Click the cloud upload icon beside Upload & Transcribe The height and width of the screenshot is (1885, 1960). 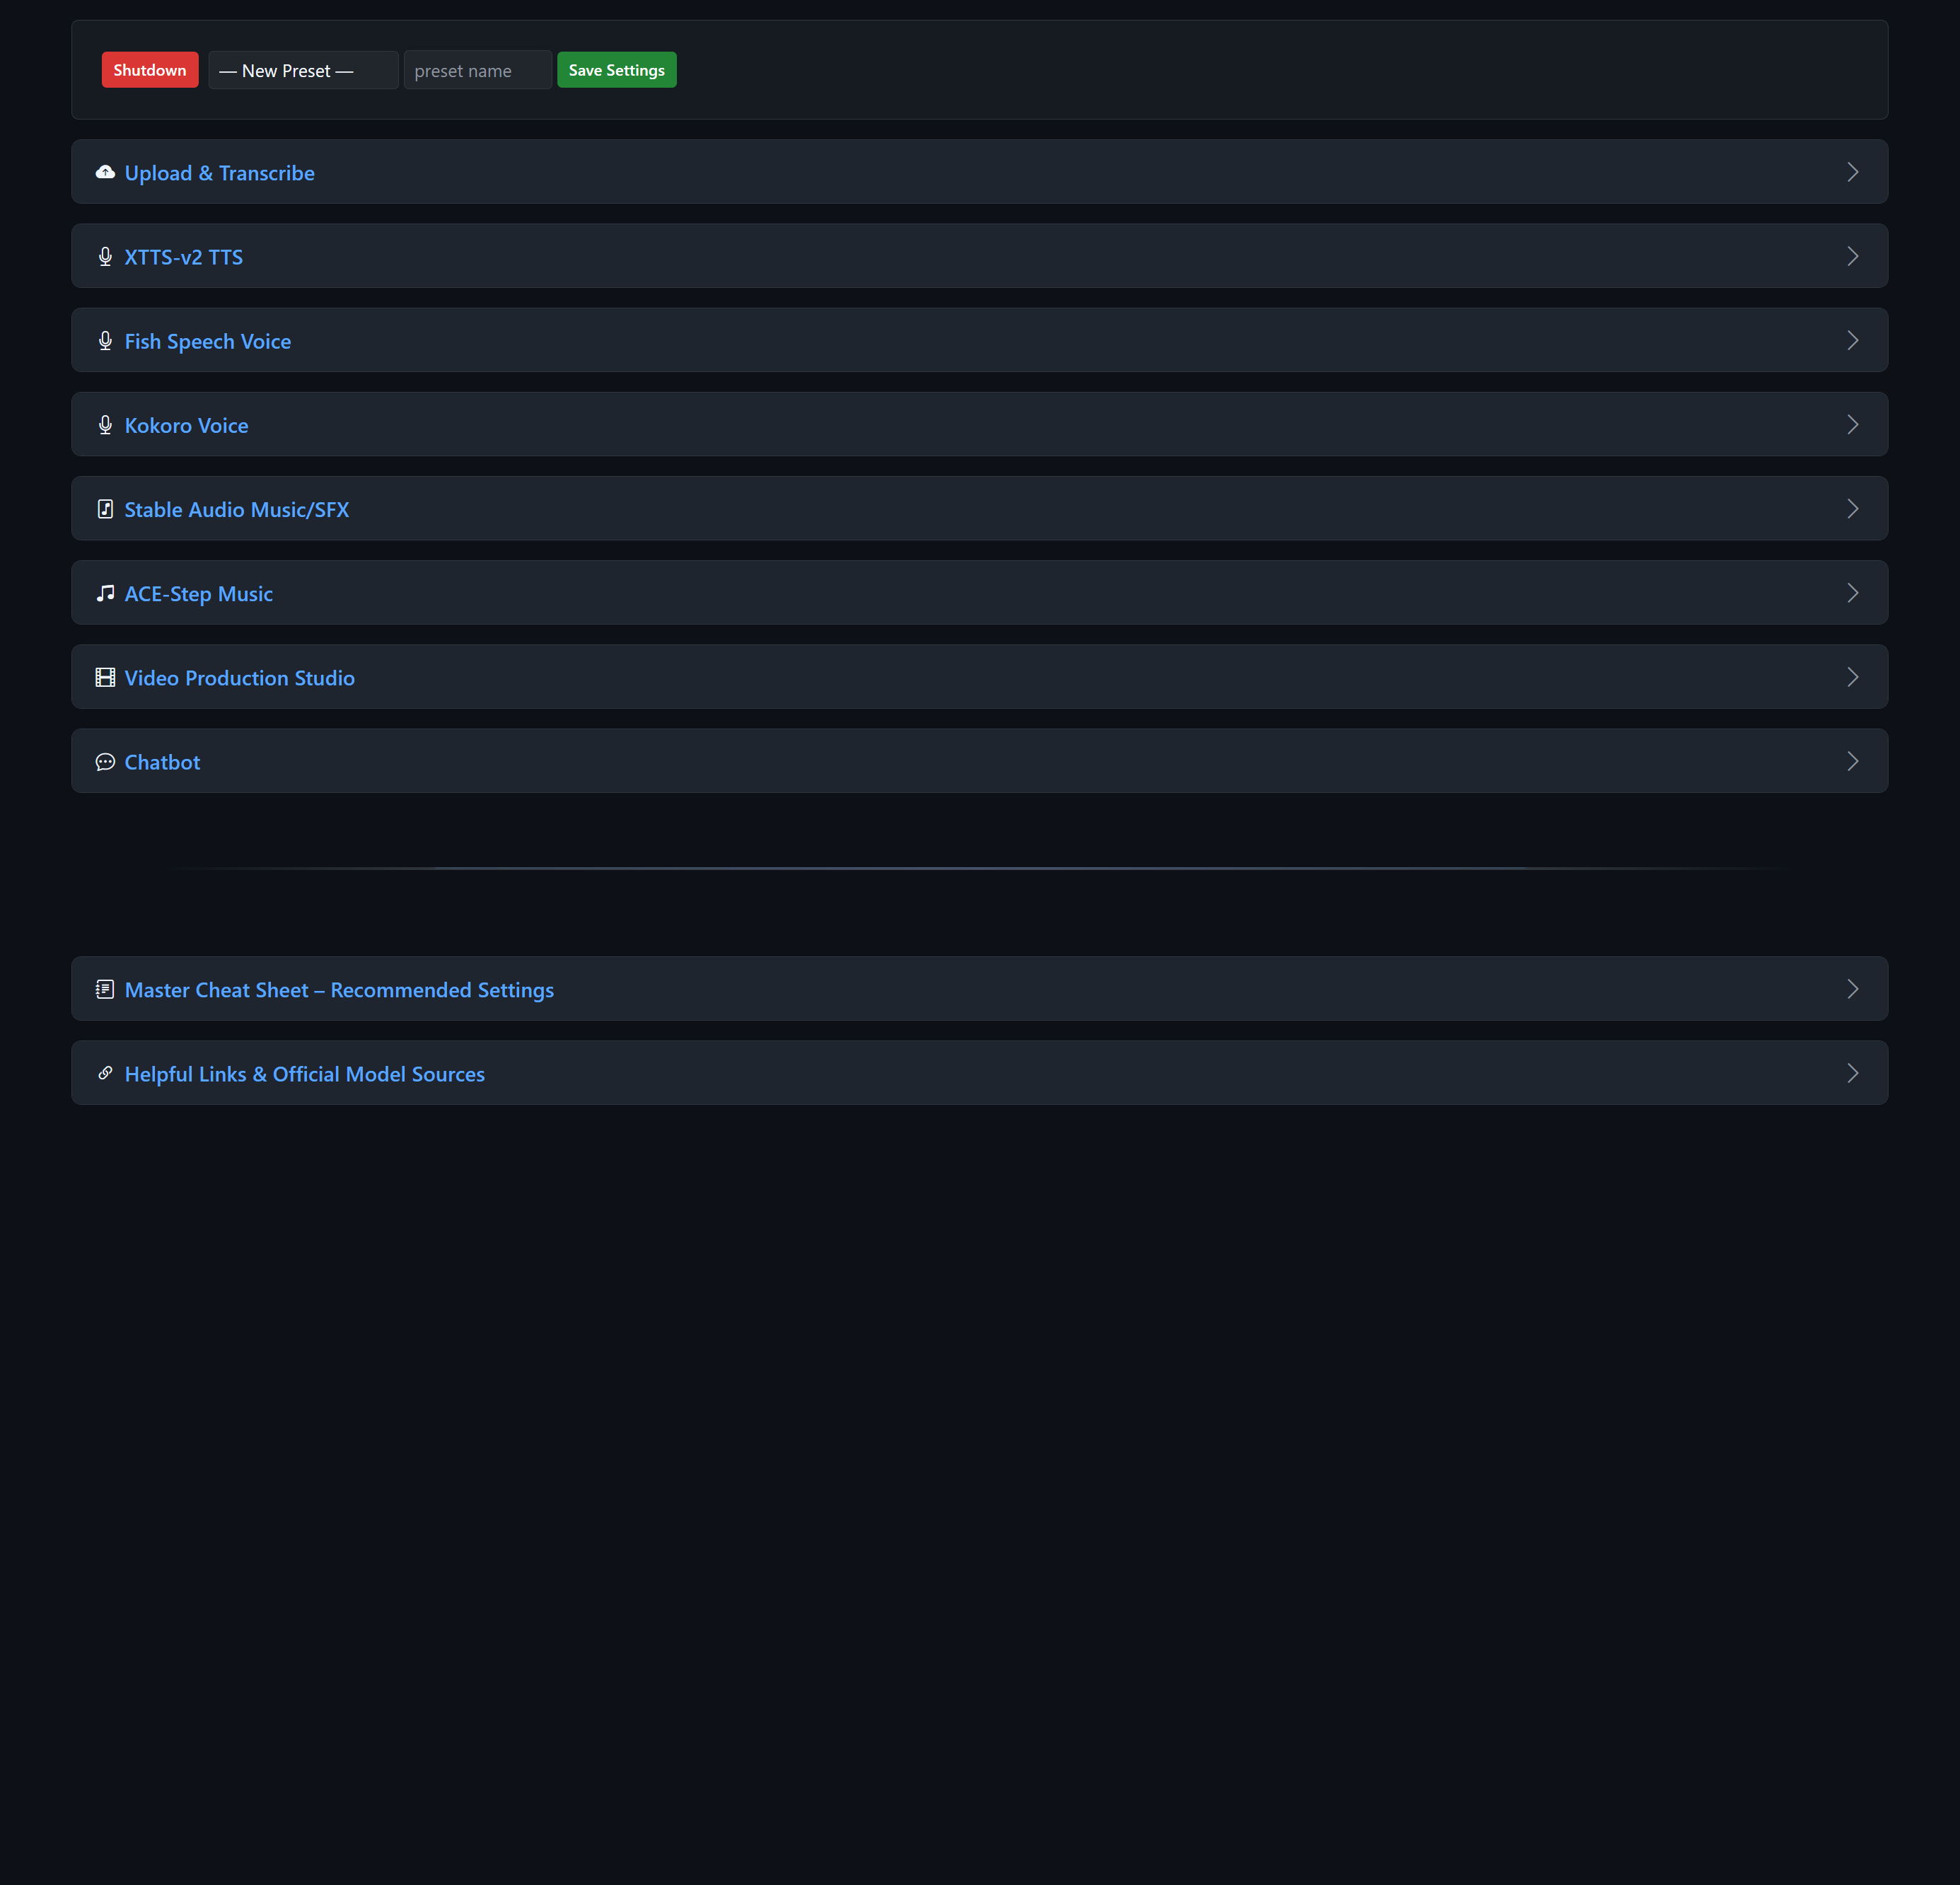(105, 172)
